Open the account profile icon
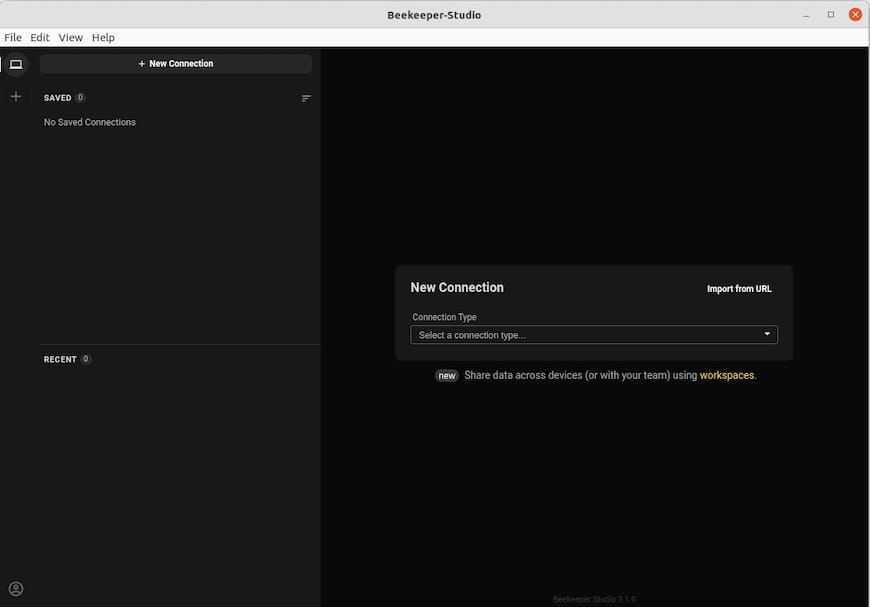 16,589
